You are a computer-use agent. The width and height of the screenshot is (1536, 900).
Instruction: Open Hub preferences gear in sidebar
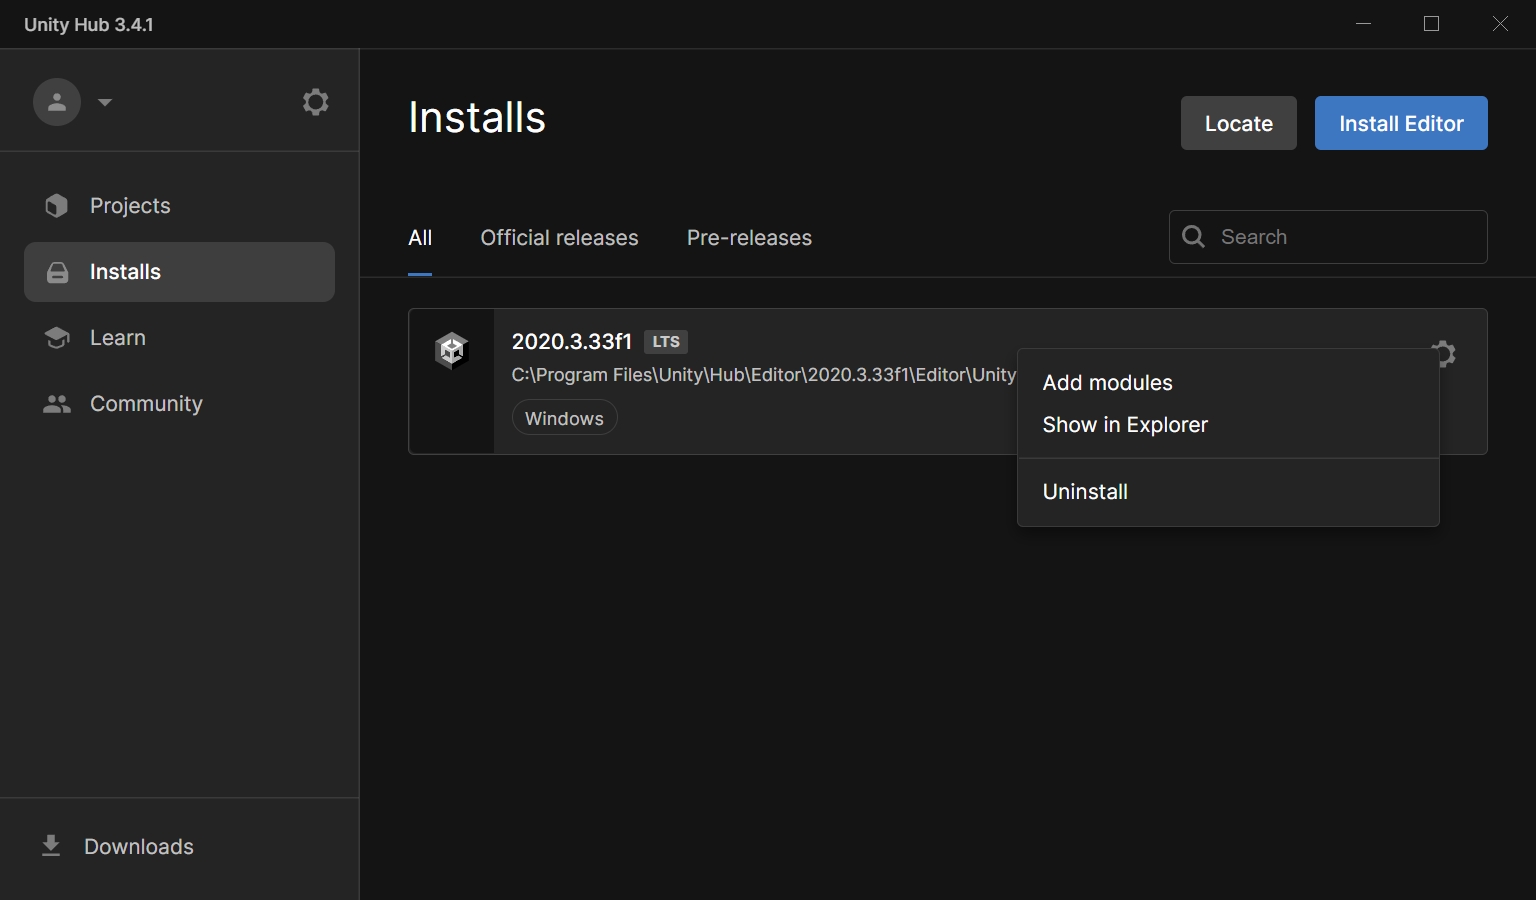(316, 102)
